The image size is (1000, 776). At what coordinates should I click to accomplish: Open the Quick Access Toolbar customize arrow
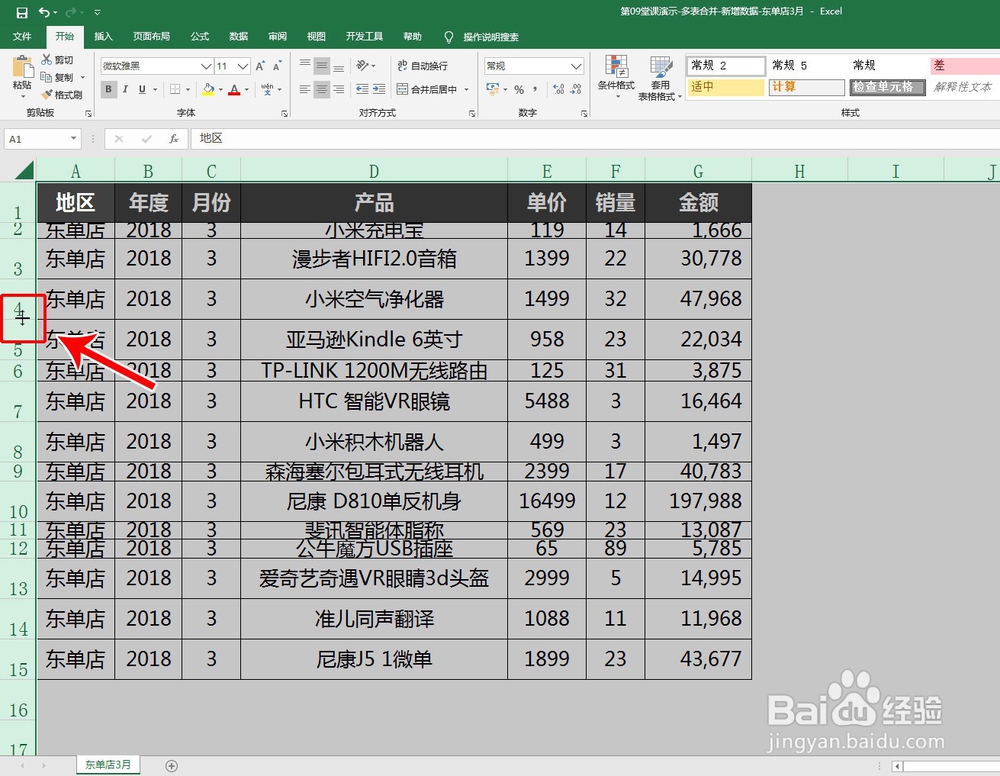pyautogui.click(x=97, y=12)
